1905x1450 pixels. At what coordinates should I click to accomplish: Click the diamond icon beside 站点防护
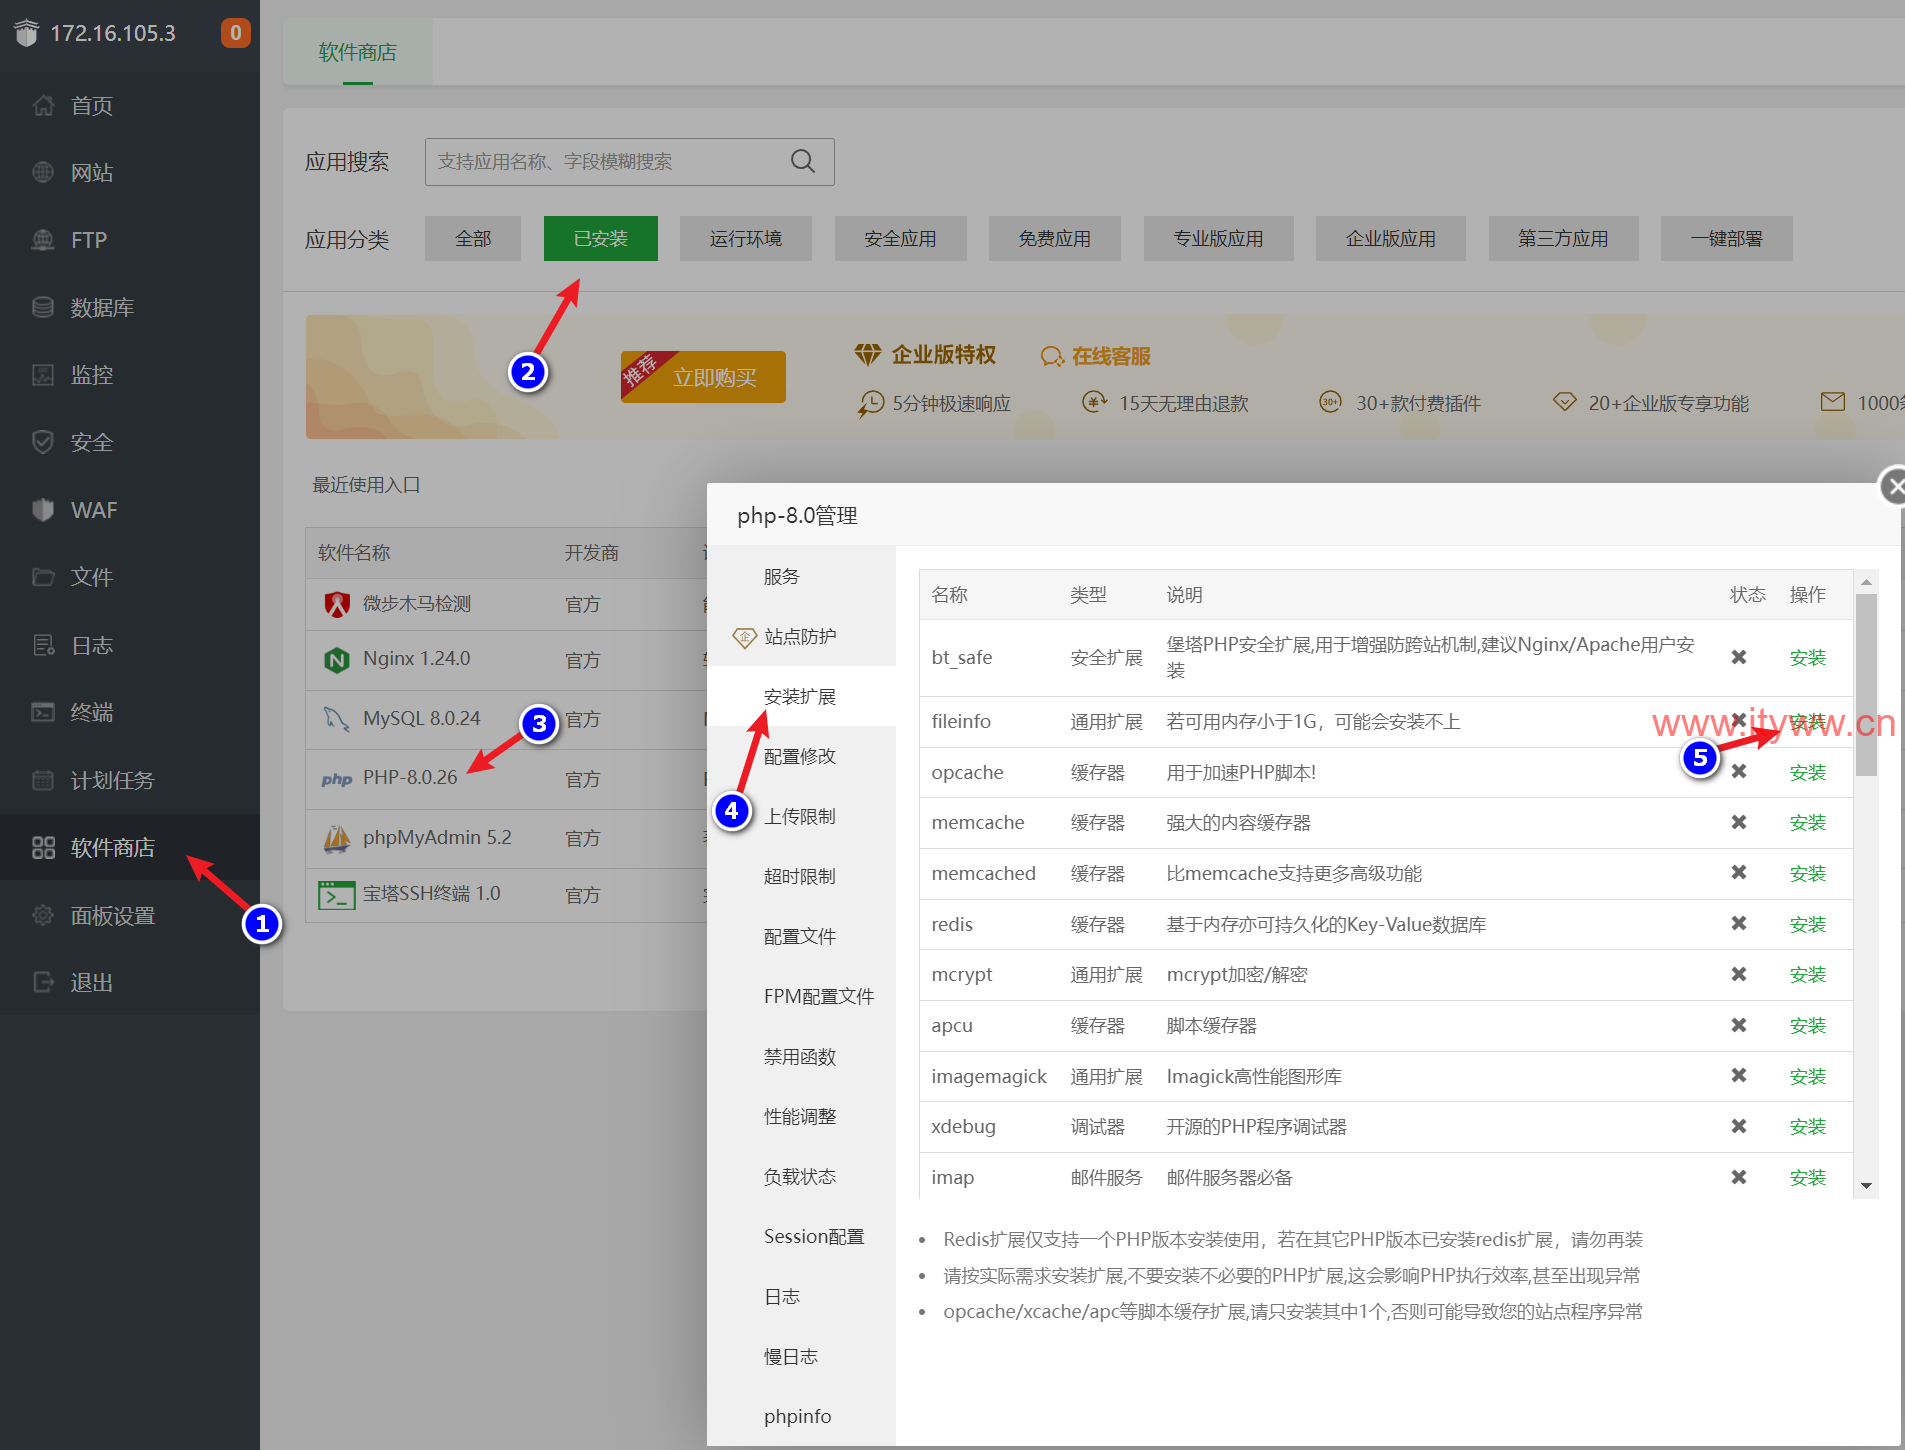(745, 637)
